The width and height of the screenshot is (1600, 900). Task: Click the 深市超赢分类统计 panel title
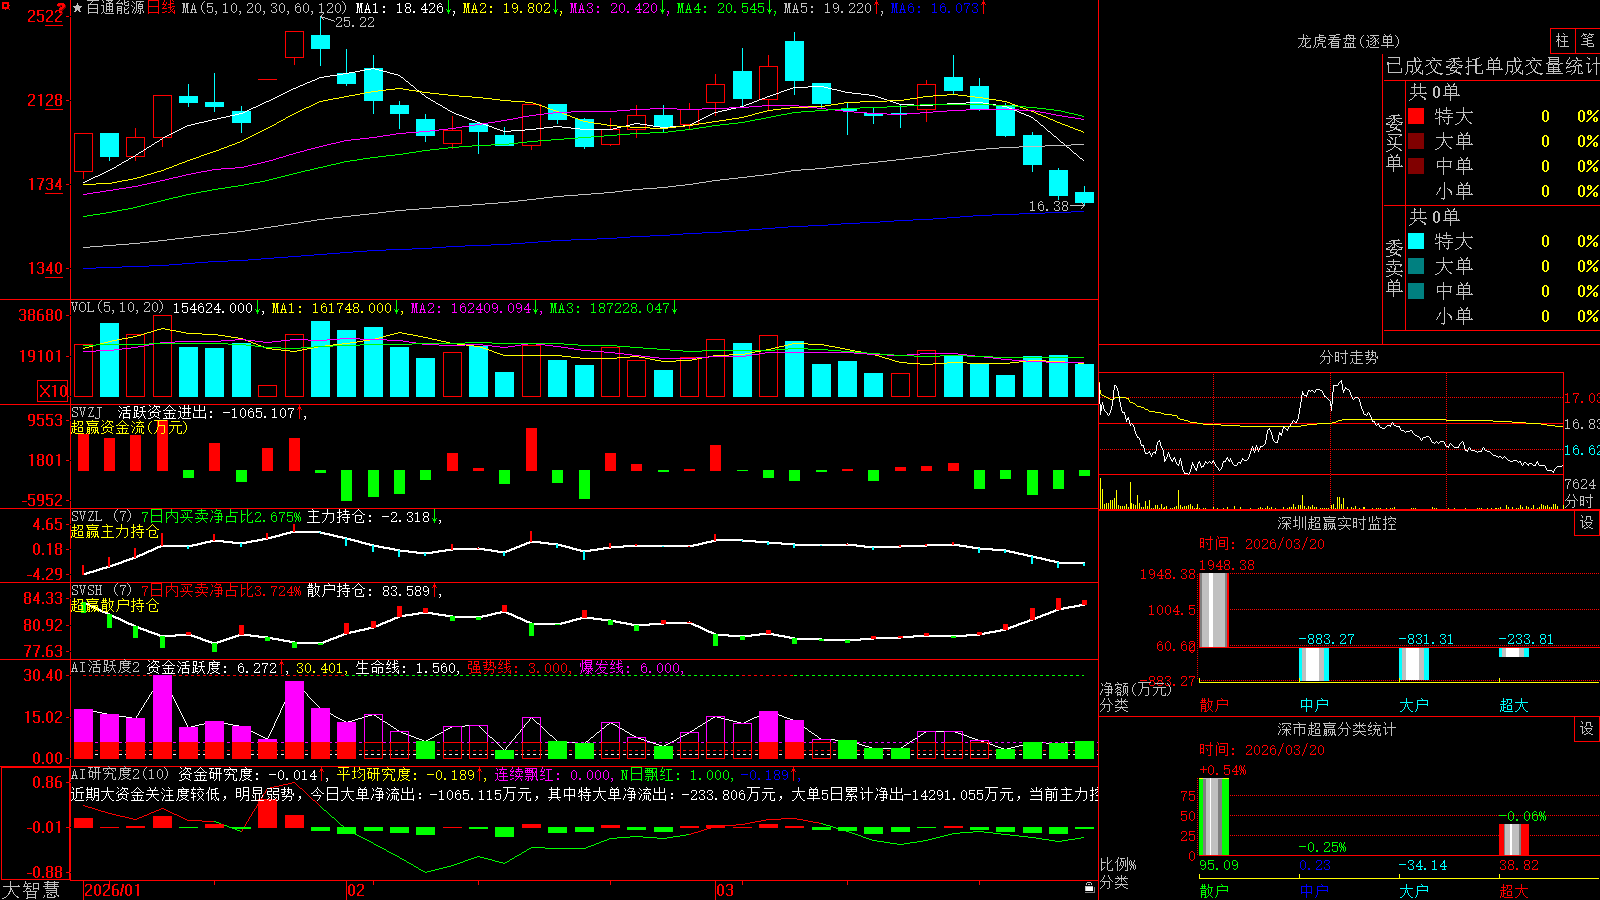tap(1337, 729)
